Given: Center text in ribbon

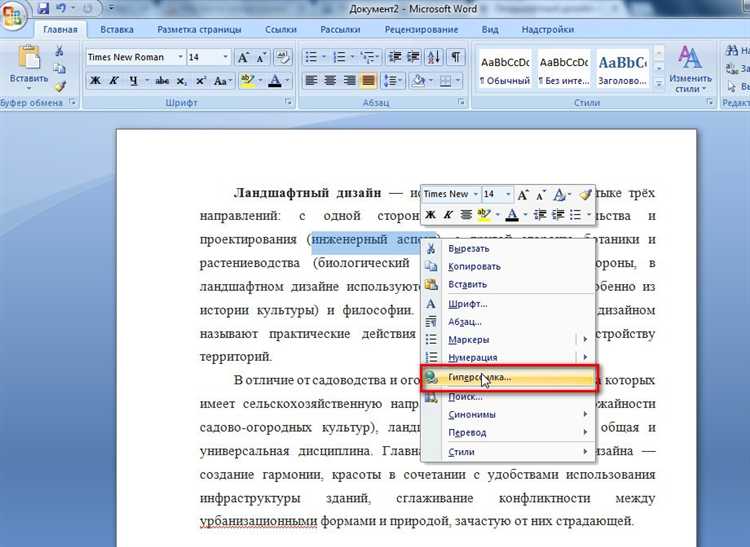Looking at the screenshot, I should tap(330, 80).
